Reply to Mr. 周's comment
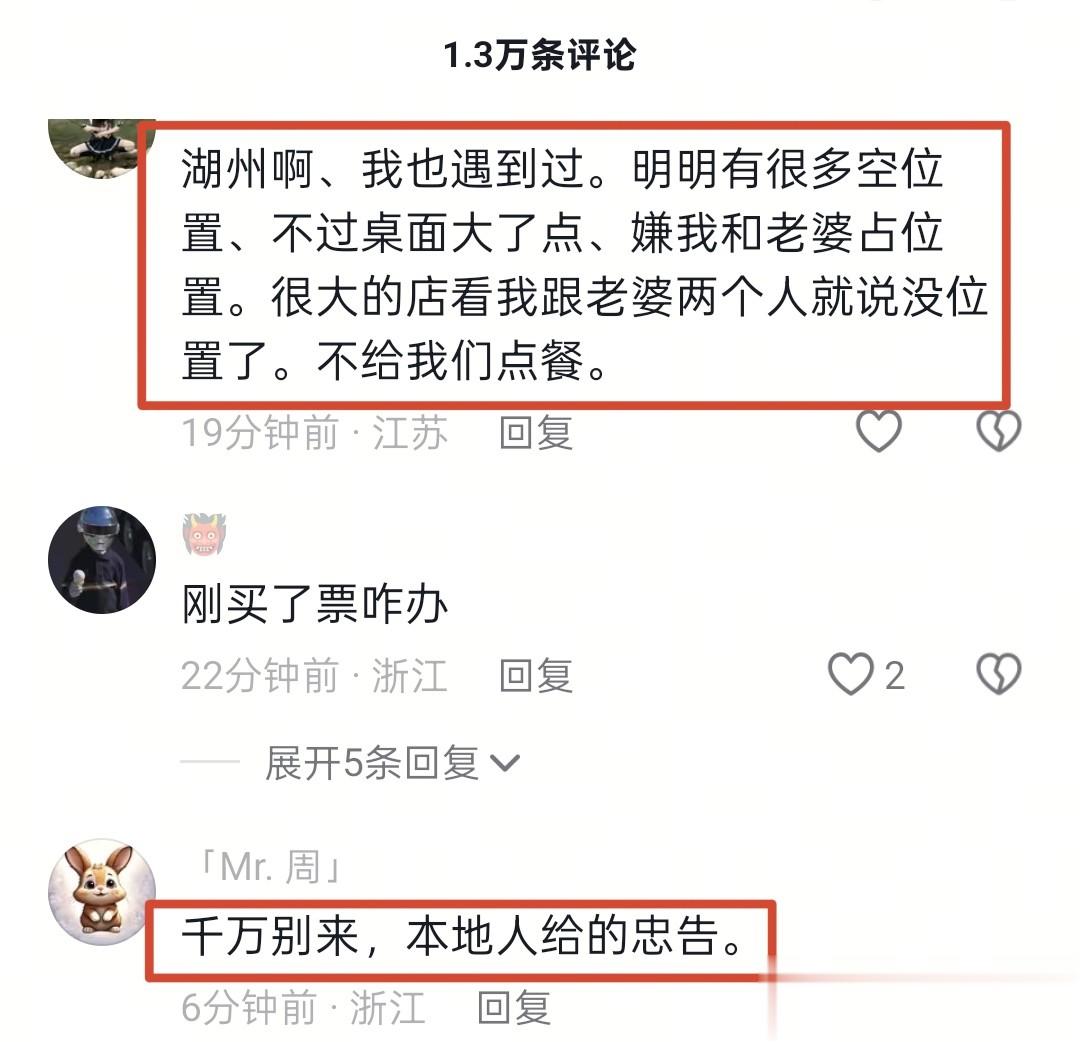Viewport: 1080px width, 1042px height. [x=514, y=1007]
